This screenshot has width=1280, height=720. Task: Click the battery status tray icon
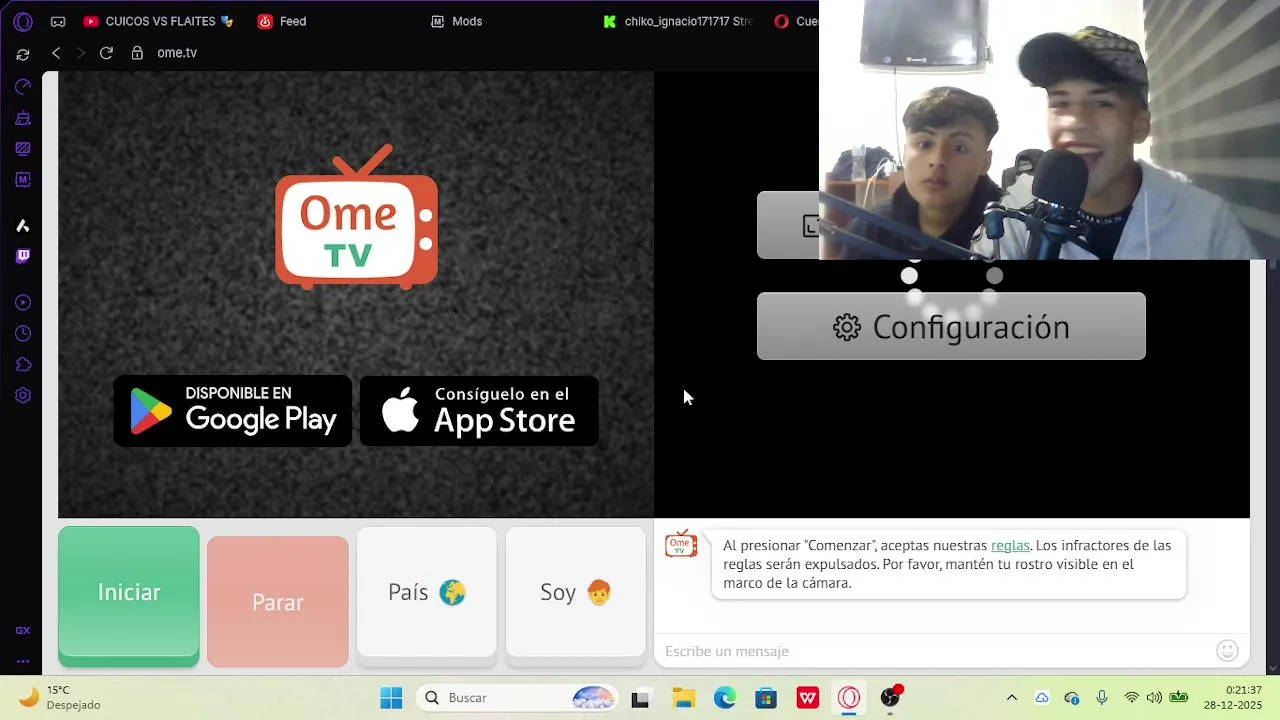(1179, 698)
